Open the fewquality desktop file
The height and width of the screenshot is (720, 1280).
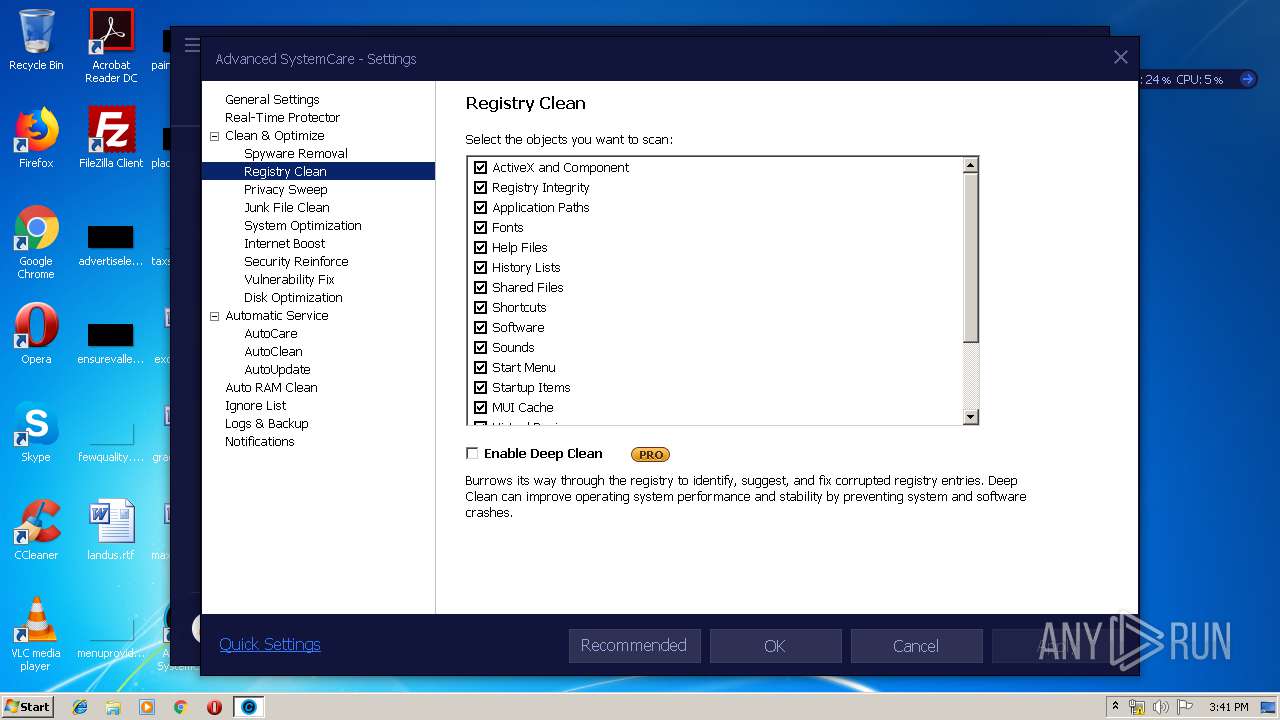[111, 442]
